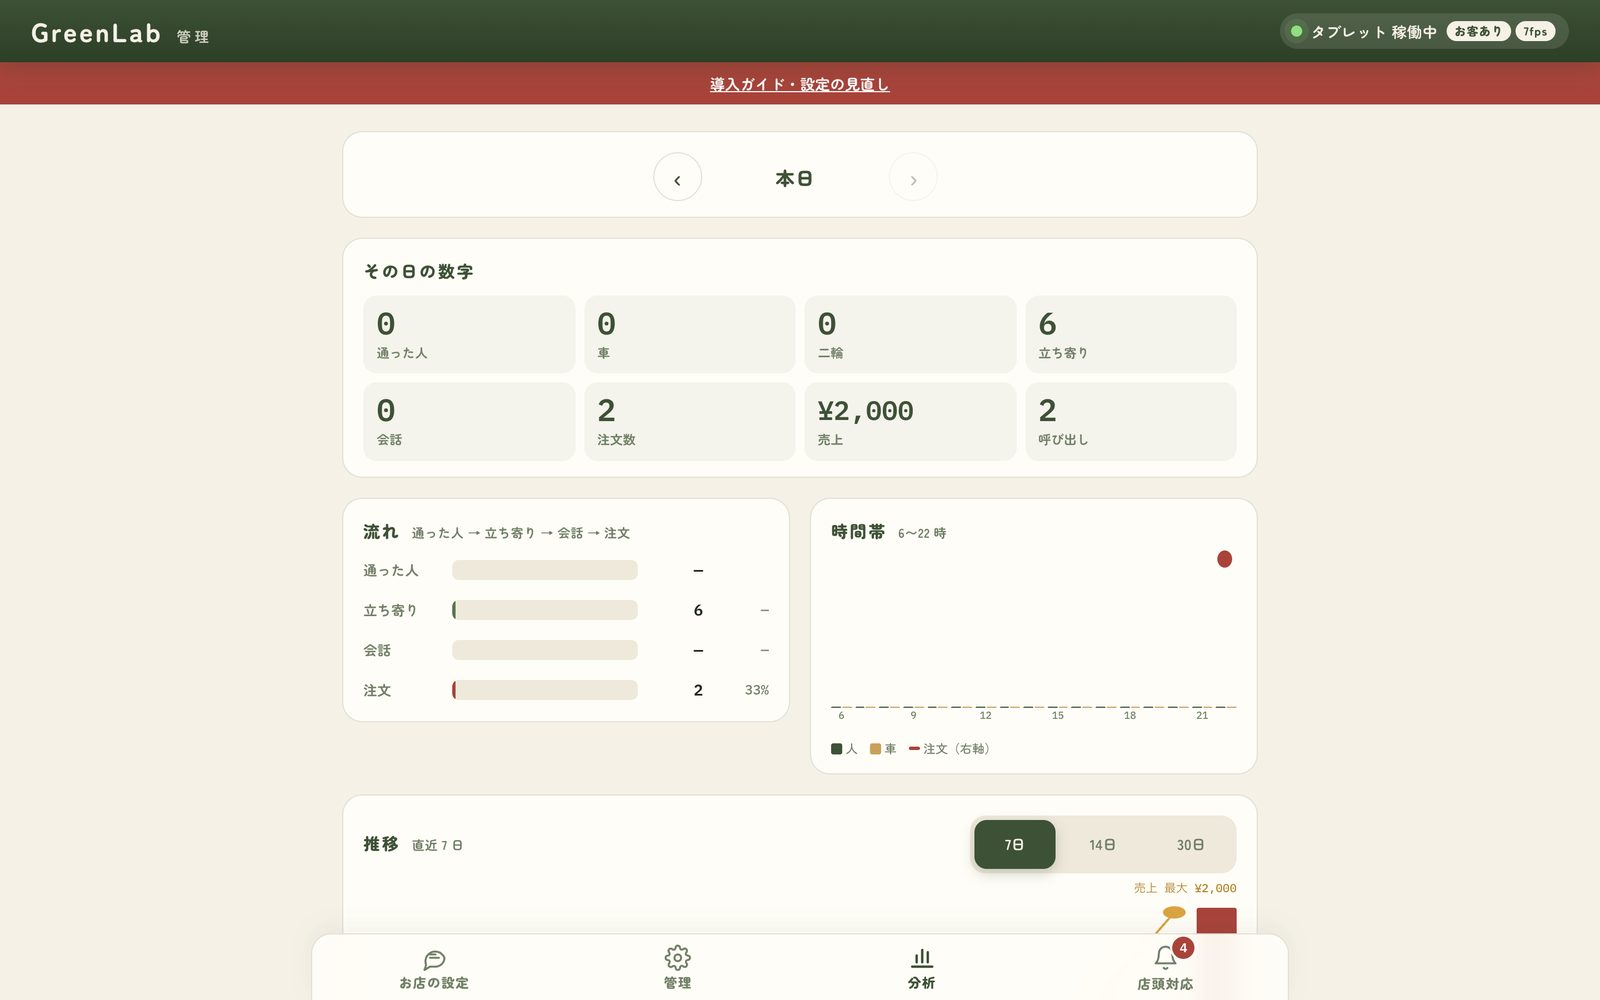
Task: Click the red order dot in hourly chart
Action: (1224, 559)
